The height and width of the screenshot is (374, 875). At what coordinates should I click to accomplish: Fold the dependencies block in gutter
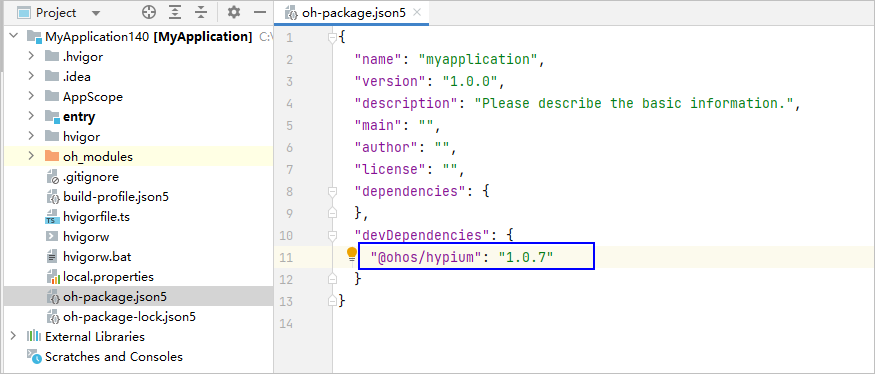(333, 191)
